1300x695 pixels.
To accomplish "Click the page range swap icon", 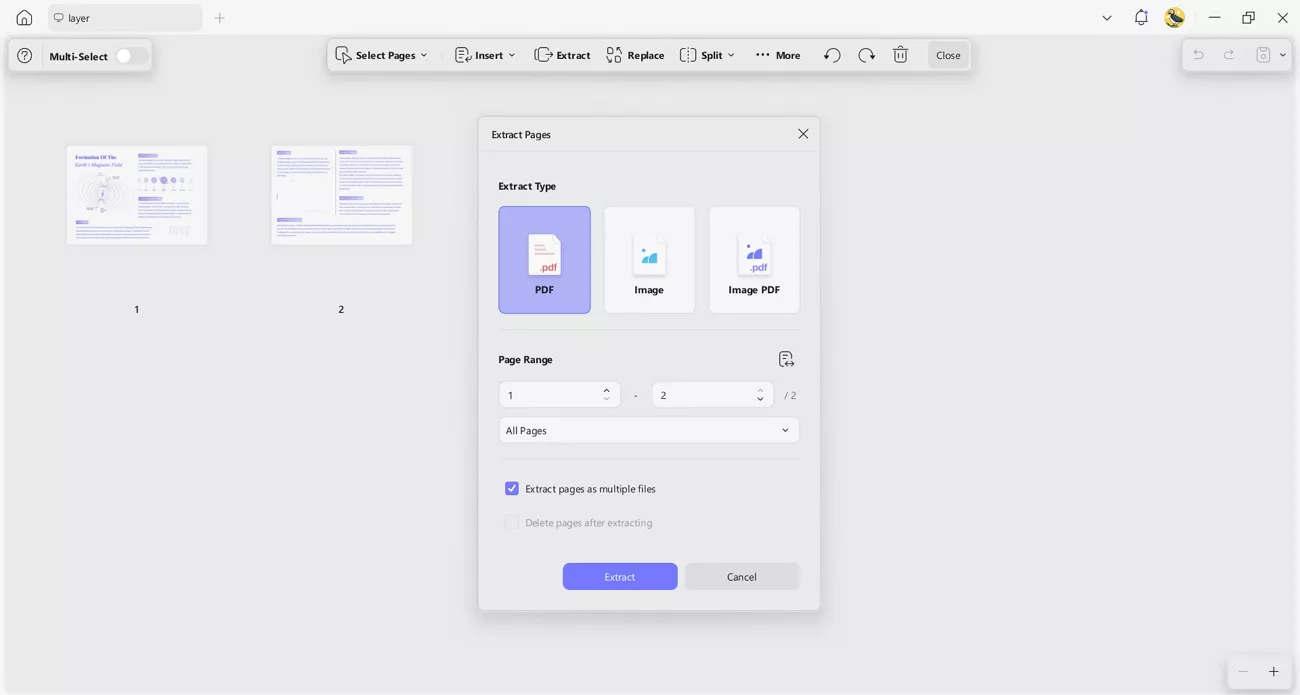I will (786, 358).
